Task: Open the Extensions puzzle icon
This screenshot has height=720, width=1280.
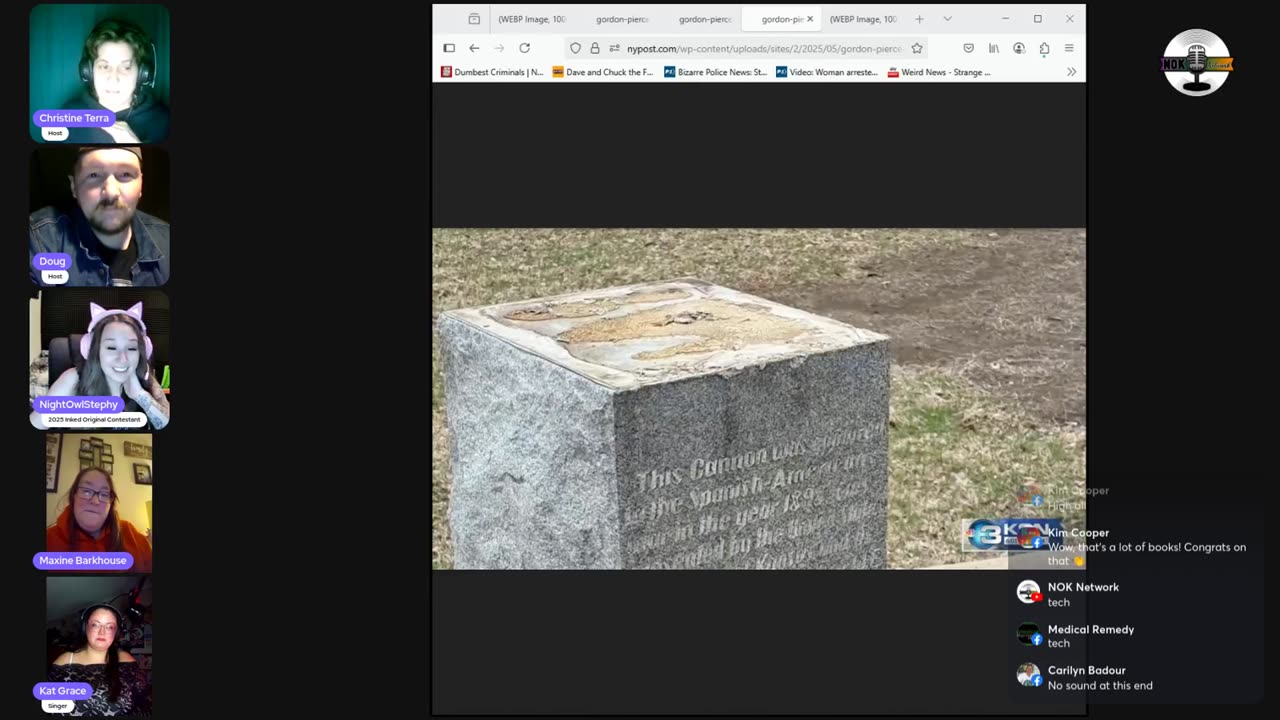Action: 1044,48
